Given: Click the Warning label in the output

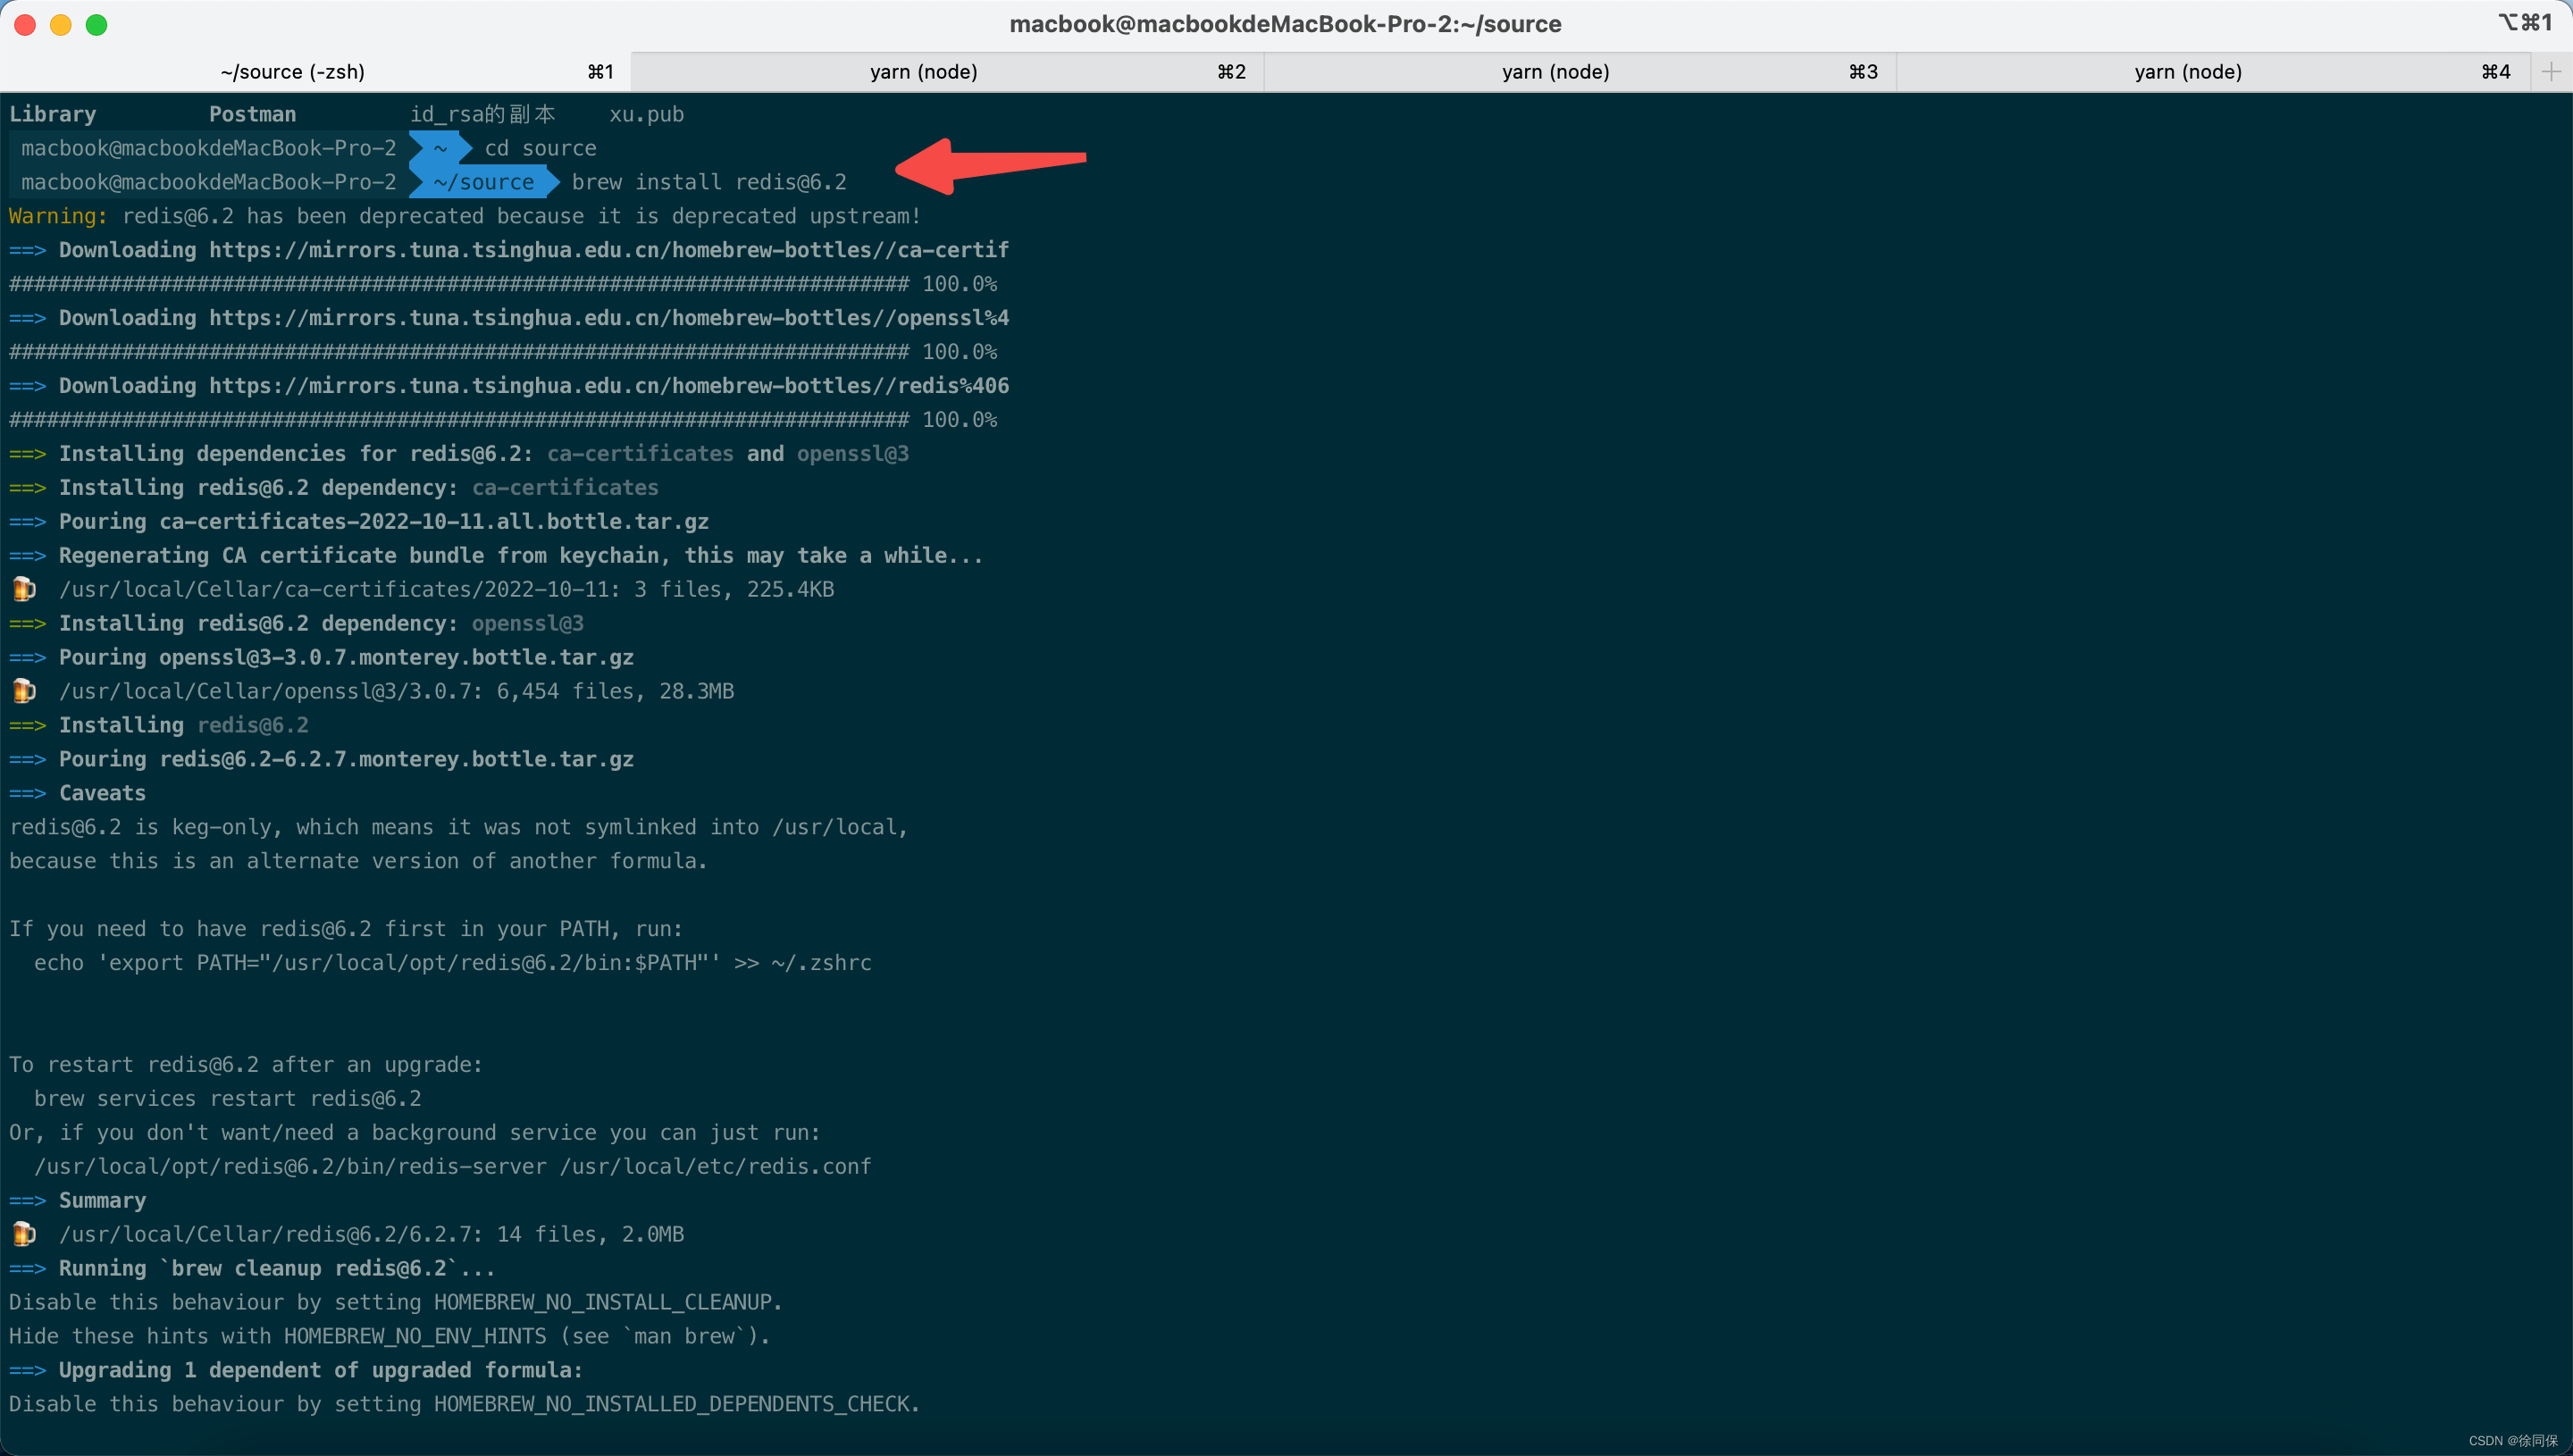Looking at the screenshot, I should pos(57,215).
